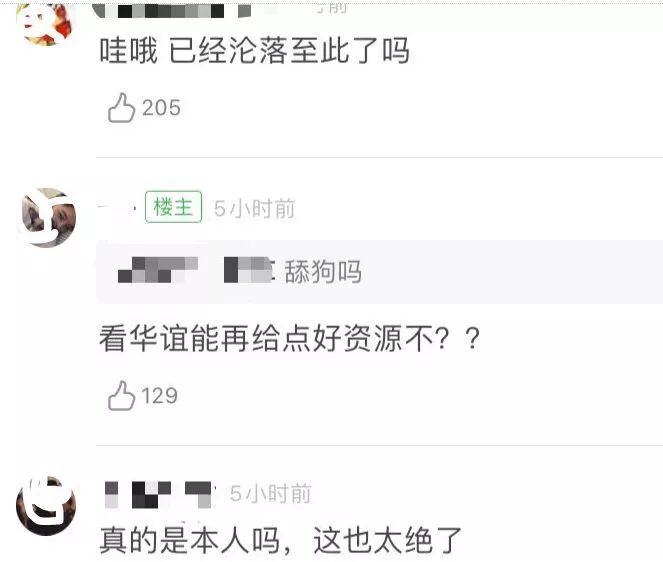Open the pixelated username of bottom commenter
This screenshot has width=663, height=562.
159,494
